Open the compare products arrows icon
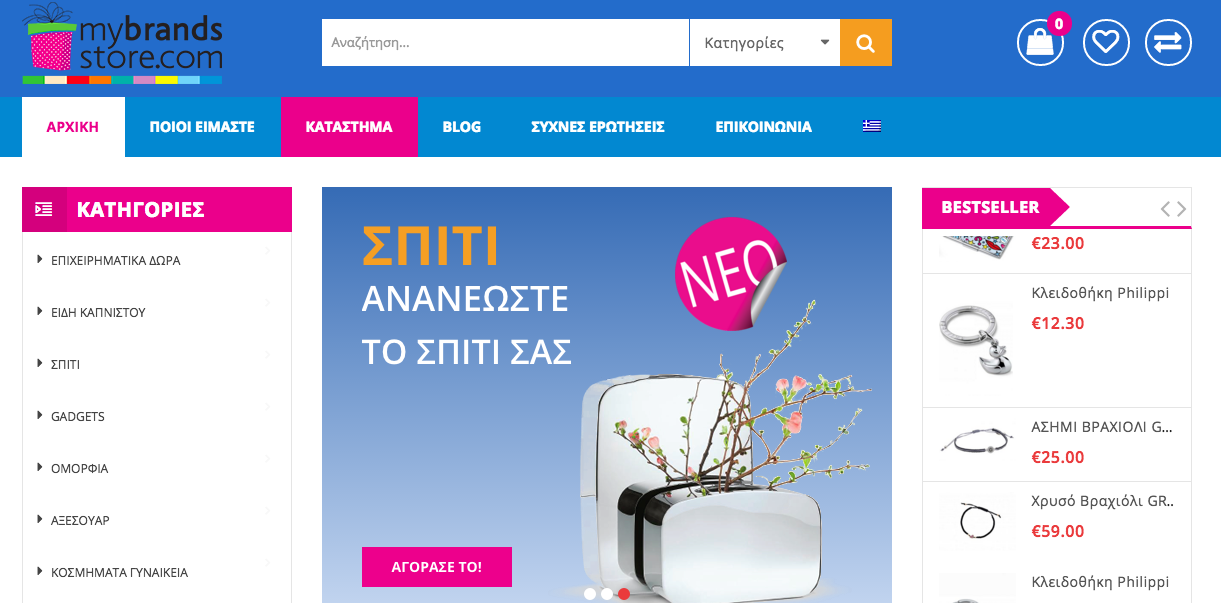This screenshot has height=603, width=1221. [x=1168, y=43]
